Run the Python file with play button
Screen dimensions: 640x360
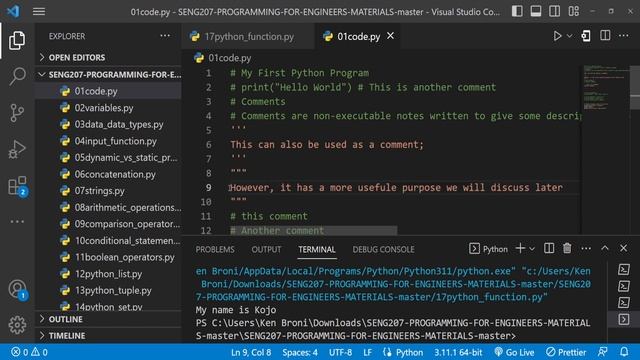coord(557,36)
